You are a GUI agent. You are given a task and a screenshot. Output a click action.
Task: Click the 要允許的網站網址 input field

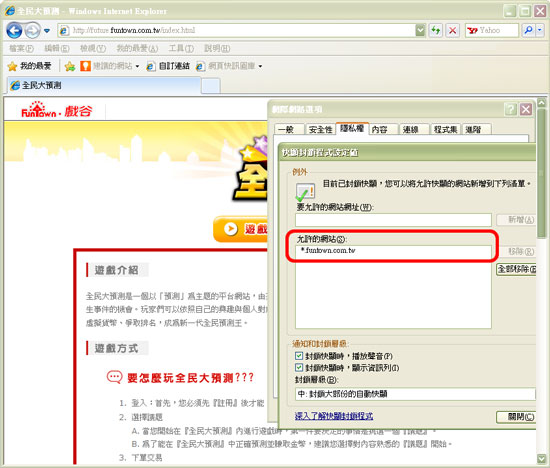click(393, 220)
